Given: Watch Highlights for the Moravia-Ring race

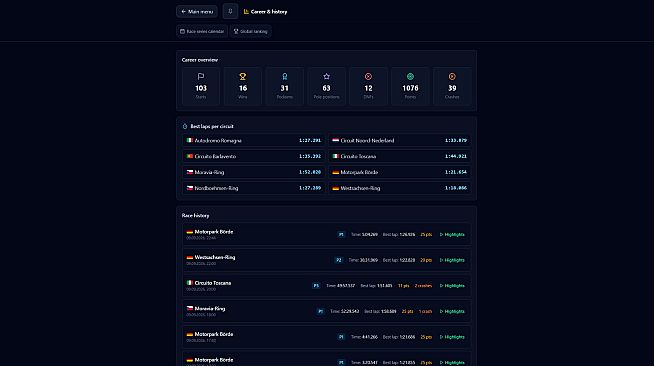Looking at the screenshot, I should point(452,311).
